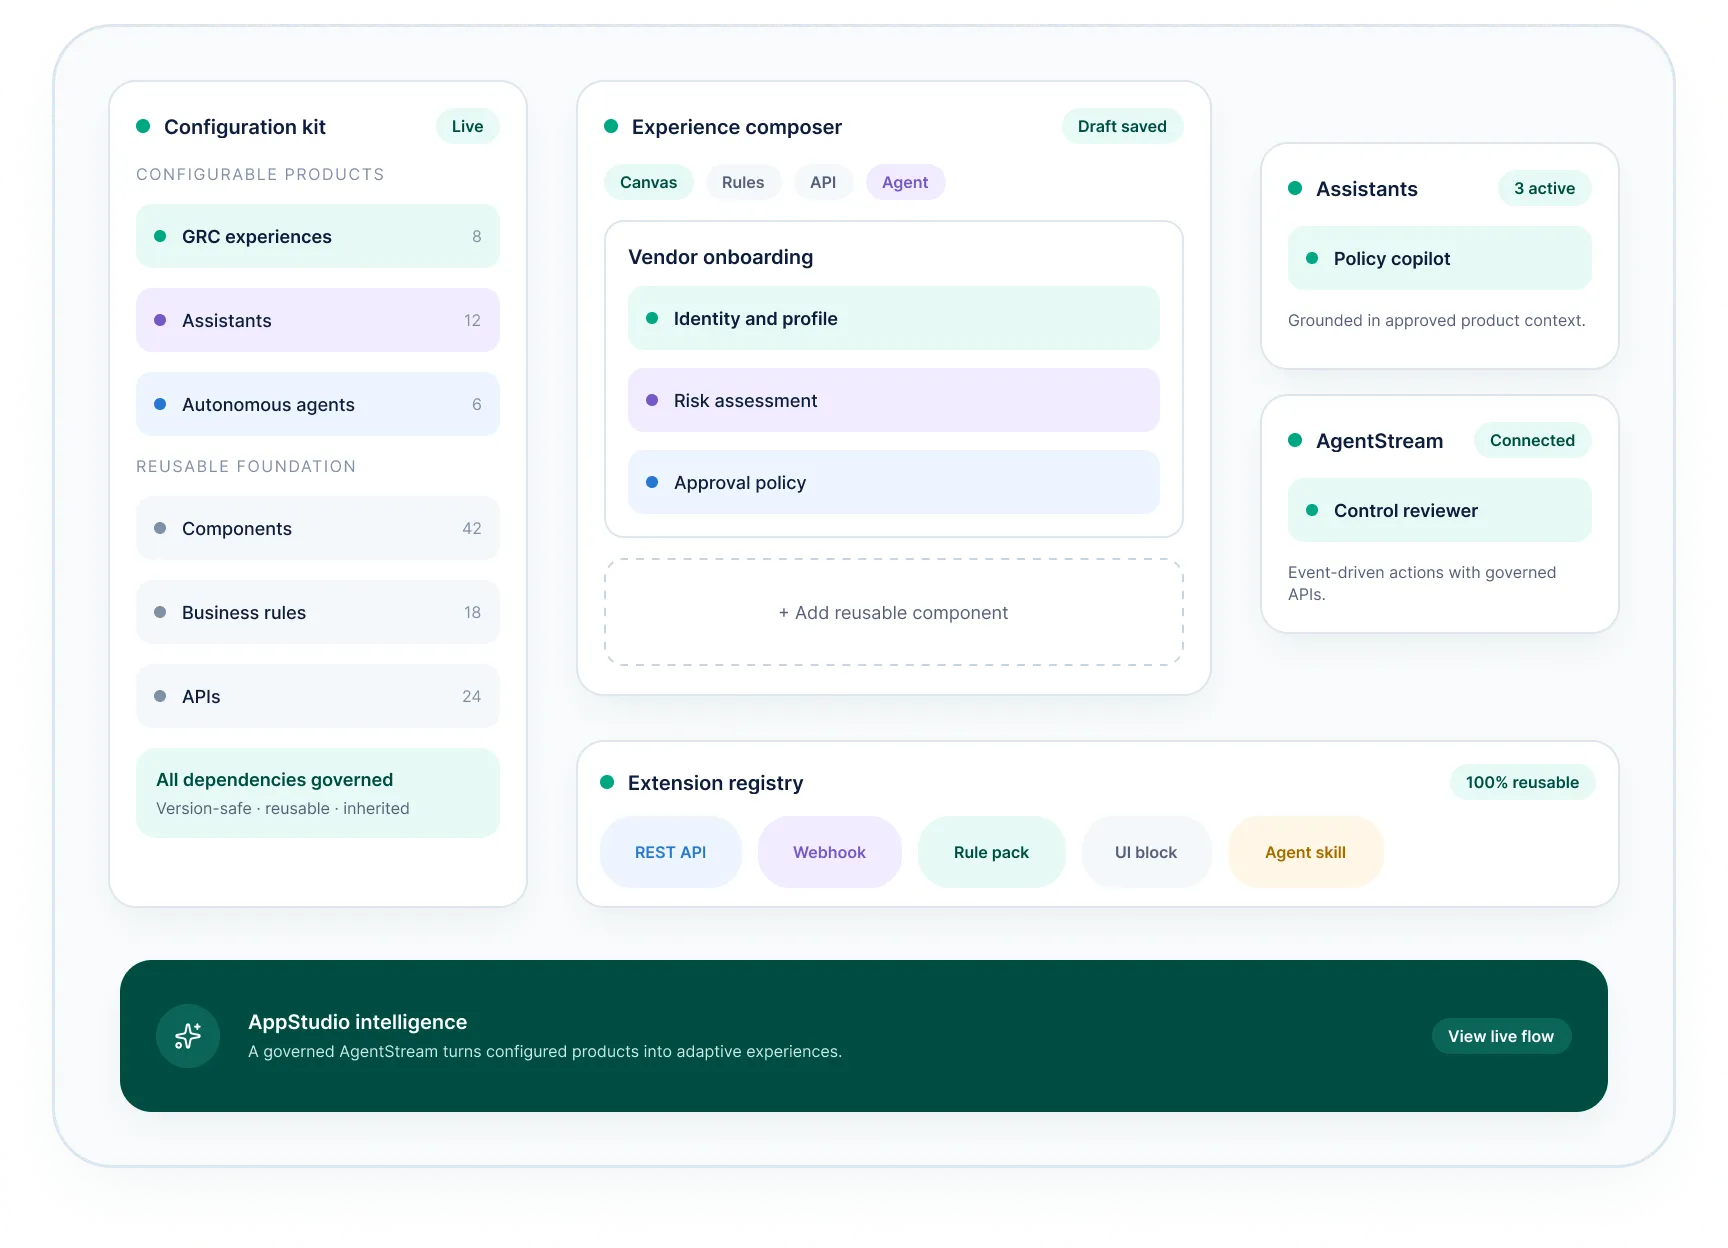The image size is (1728, 1248).
Task: Select the REST API extension chip
Action: (x=670, y=852)
